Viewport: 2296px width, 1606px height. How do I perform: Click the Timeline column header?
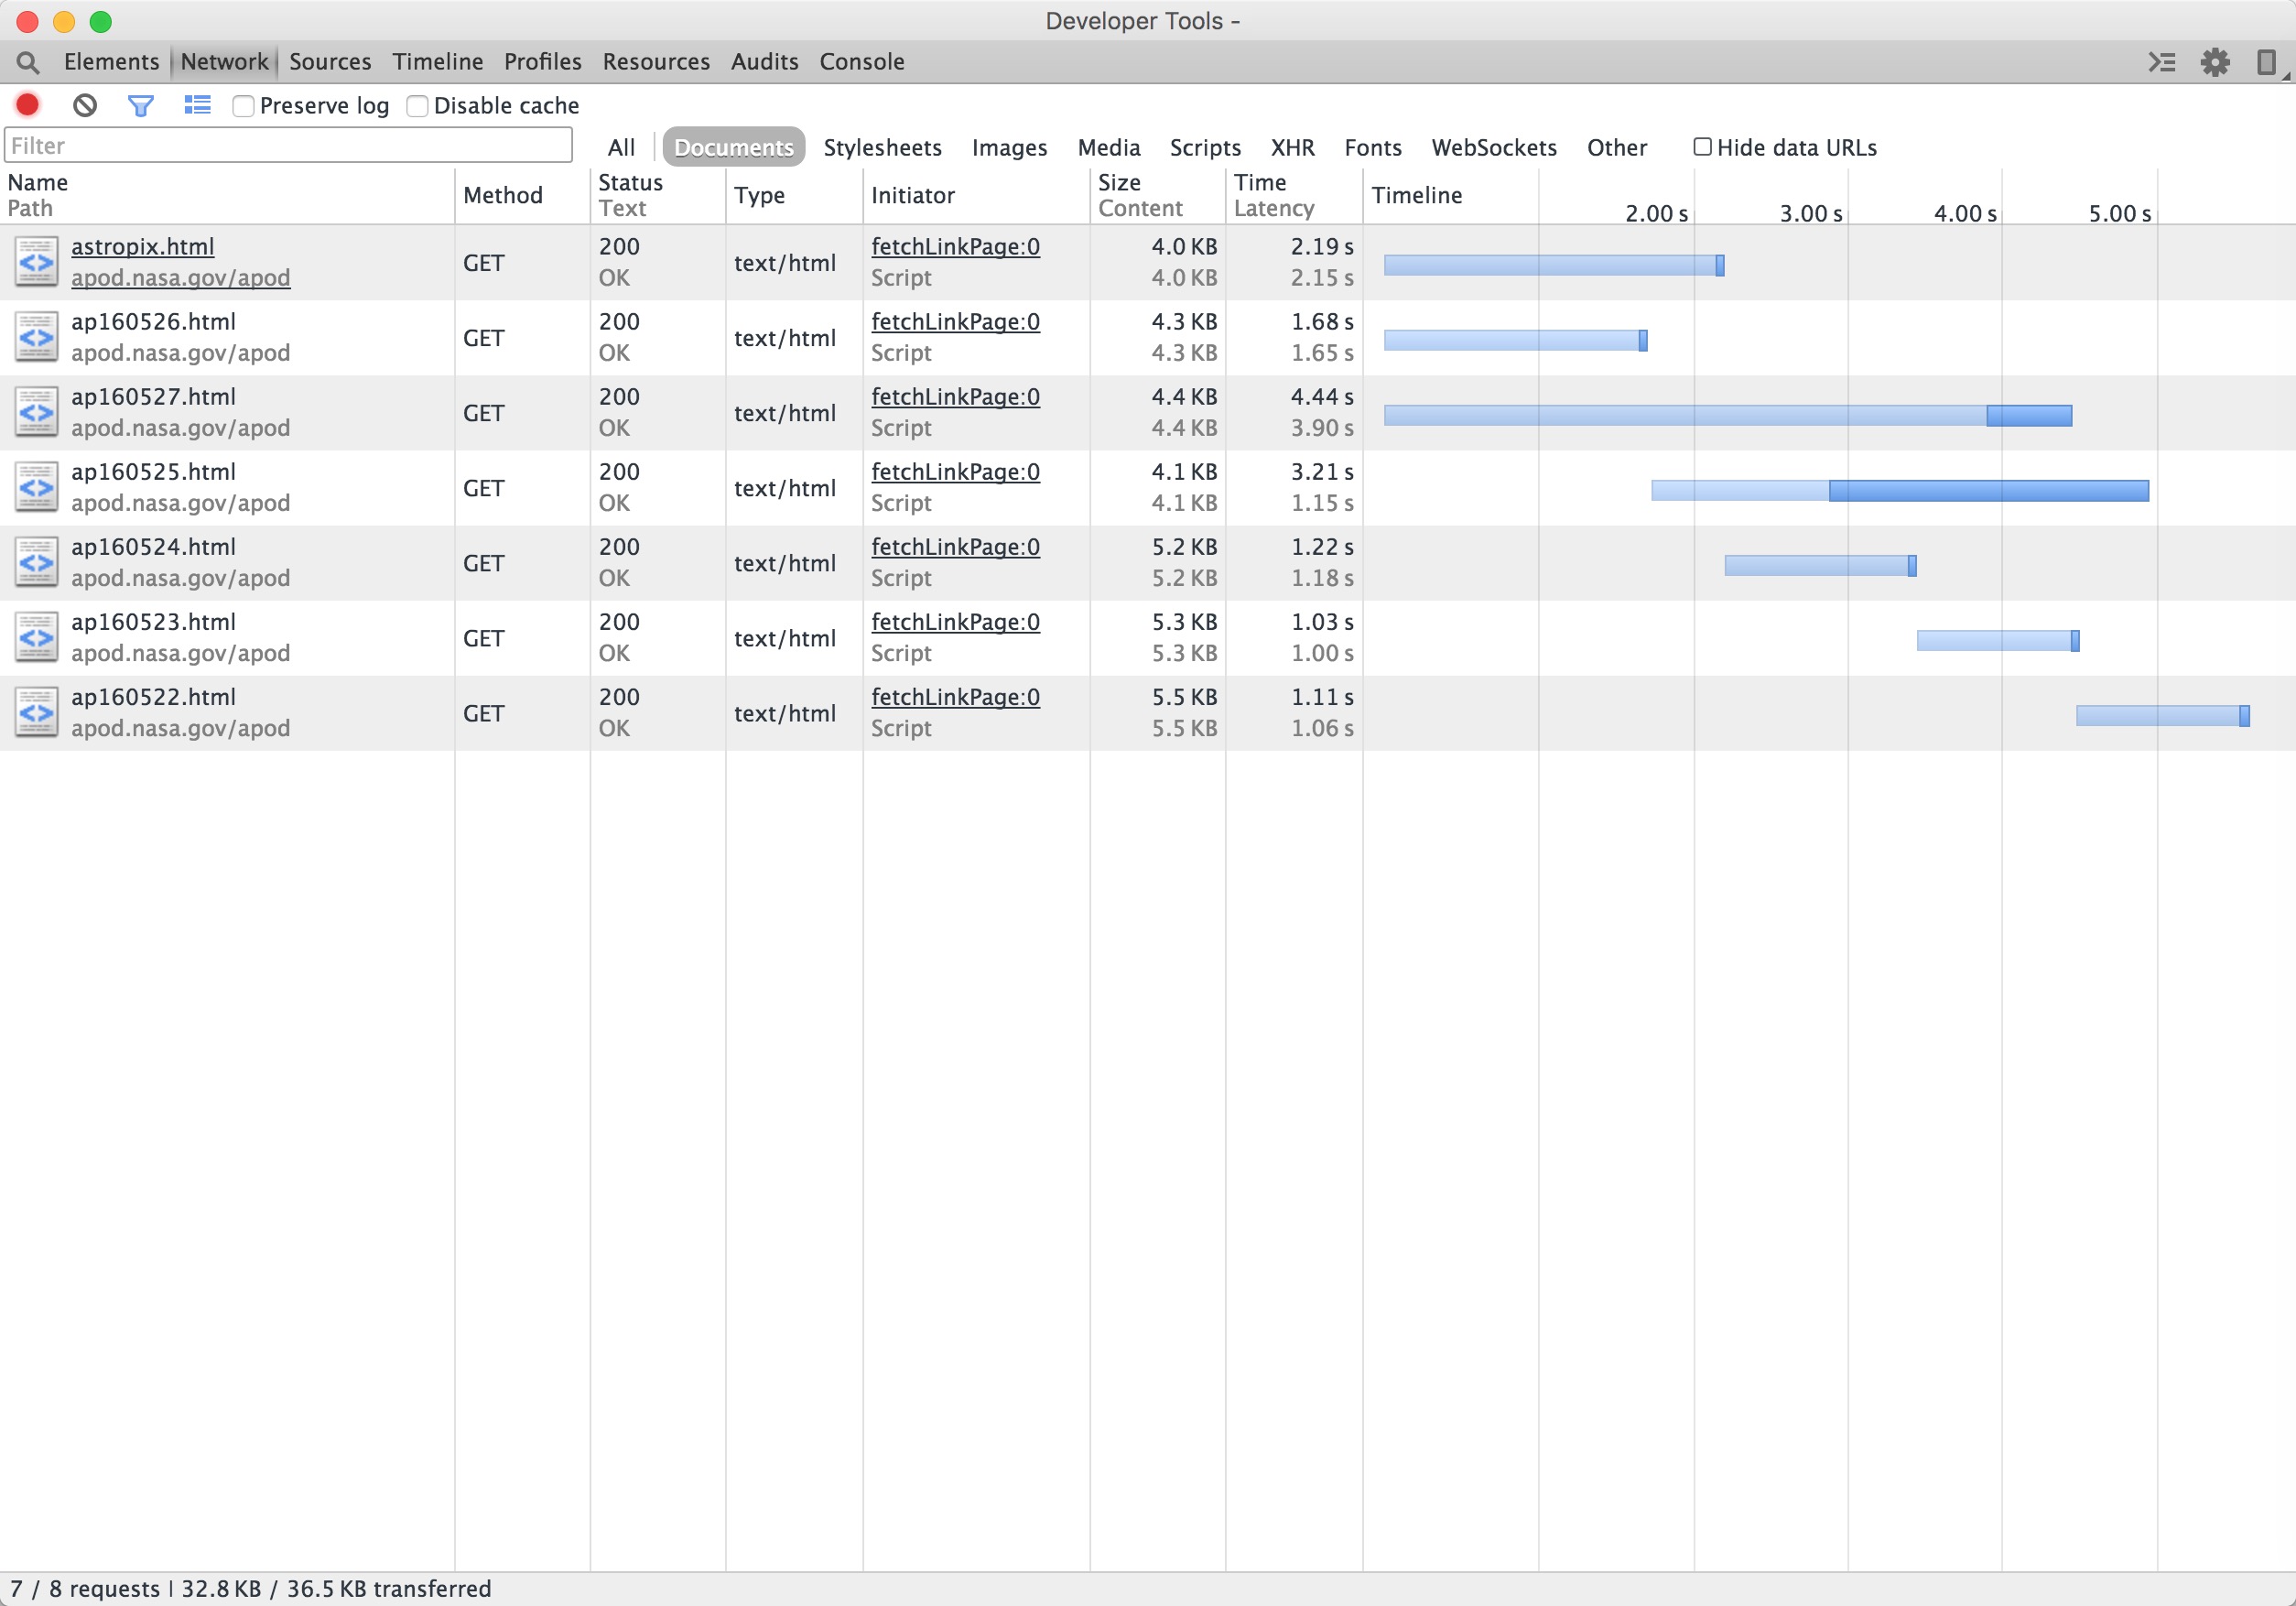[x=1416, y=195]
